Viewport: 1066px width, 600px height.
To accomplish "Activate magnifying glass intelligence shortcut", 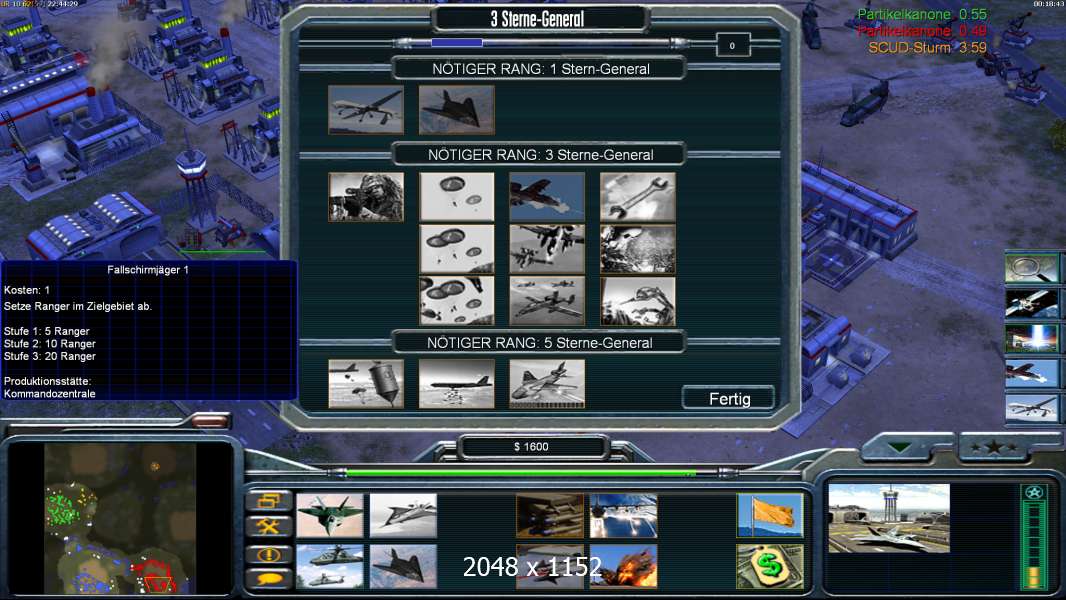I will point(1031,268).
